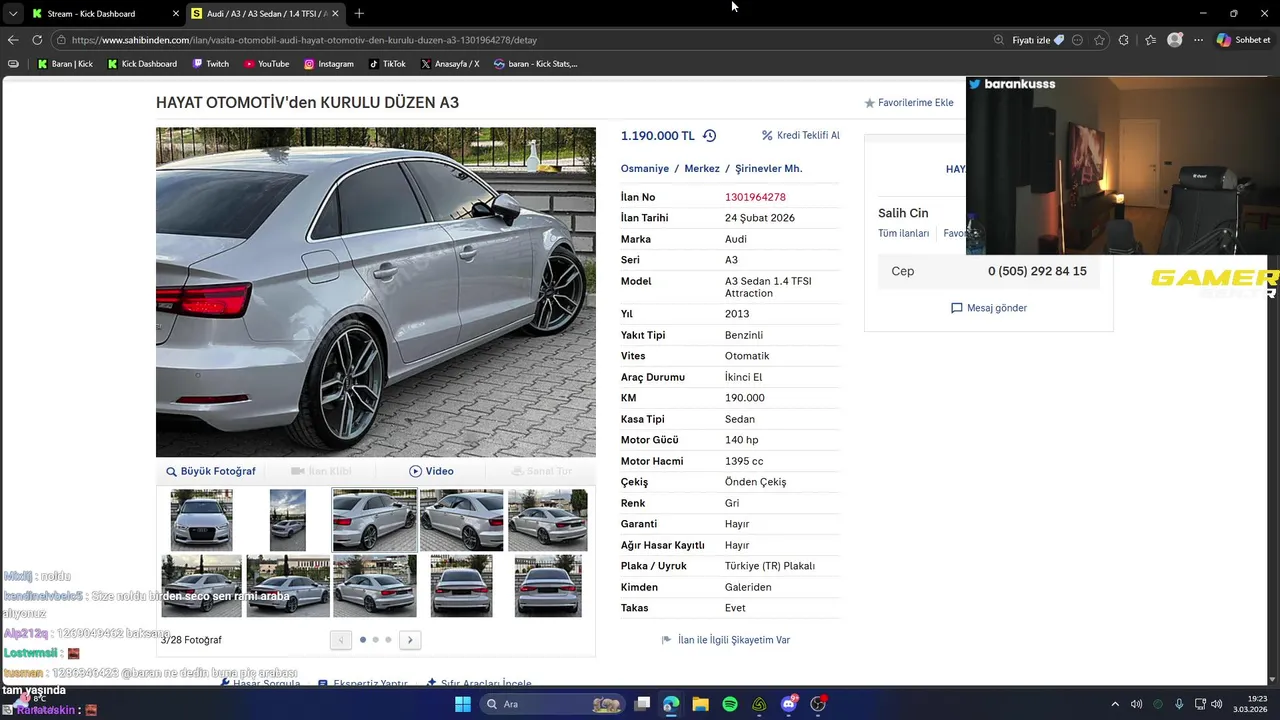The width and height of the screenshot is (1280, 720).
Task: Click the main car photo
Action: click(376, 292)
